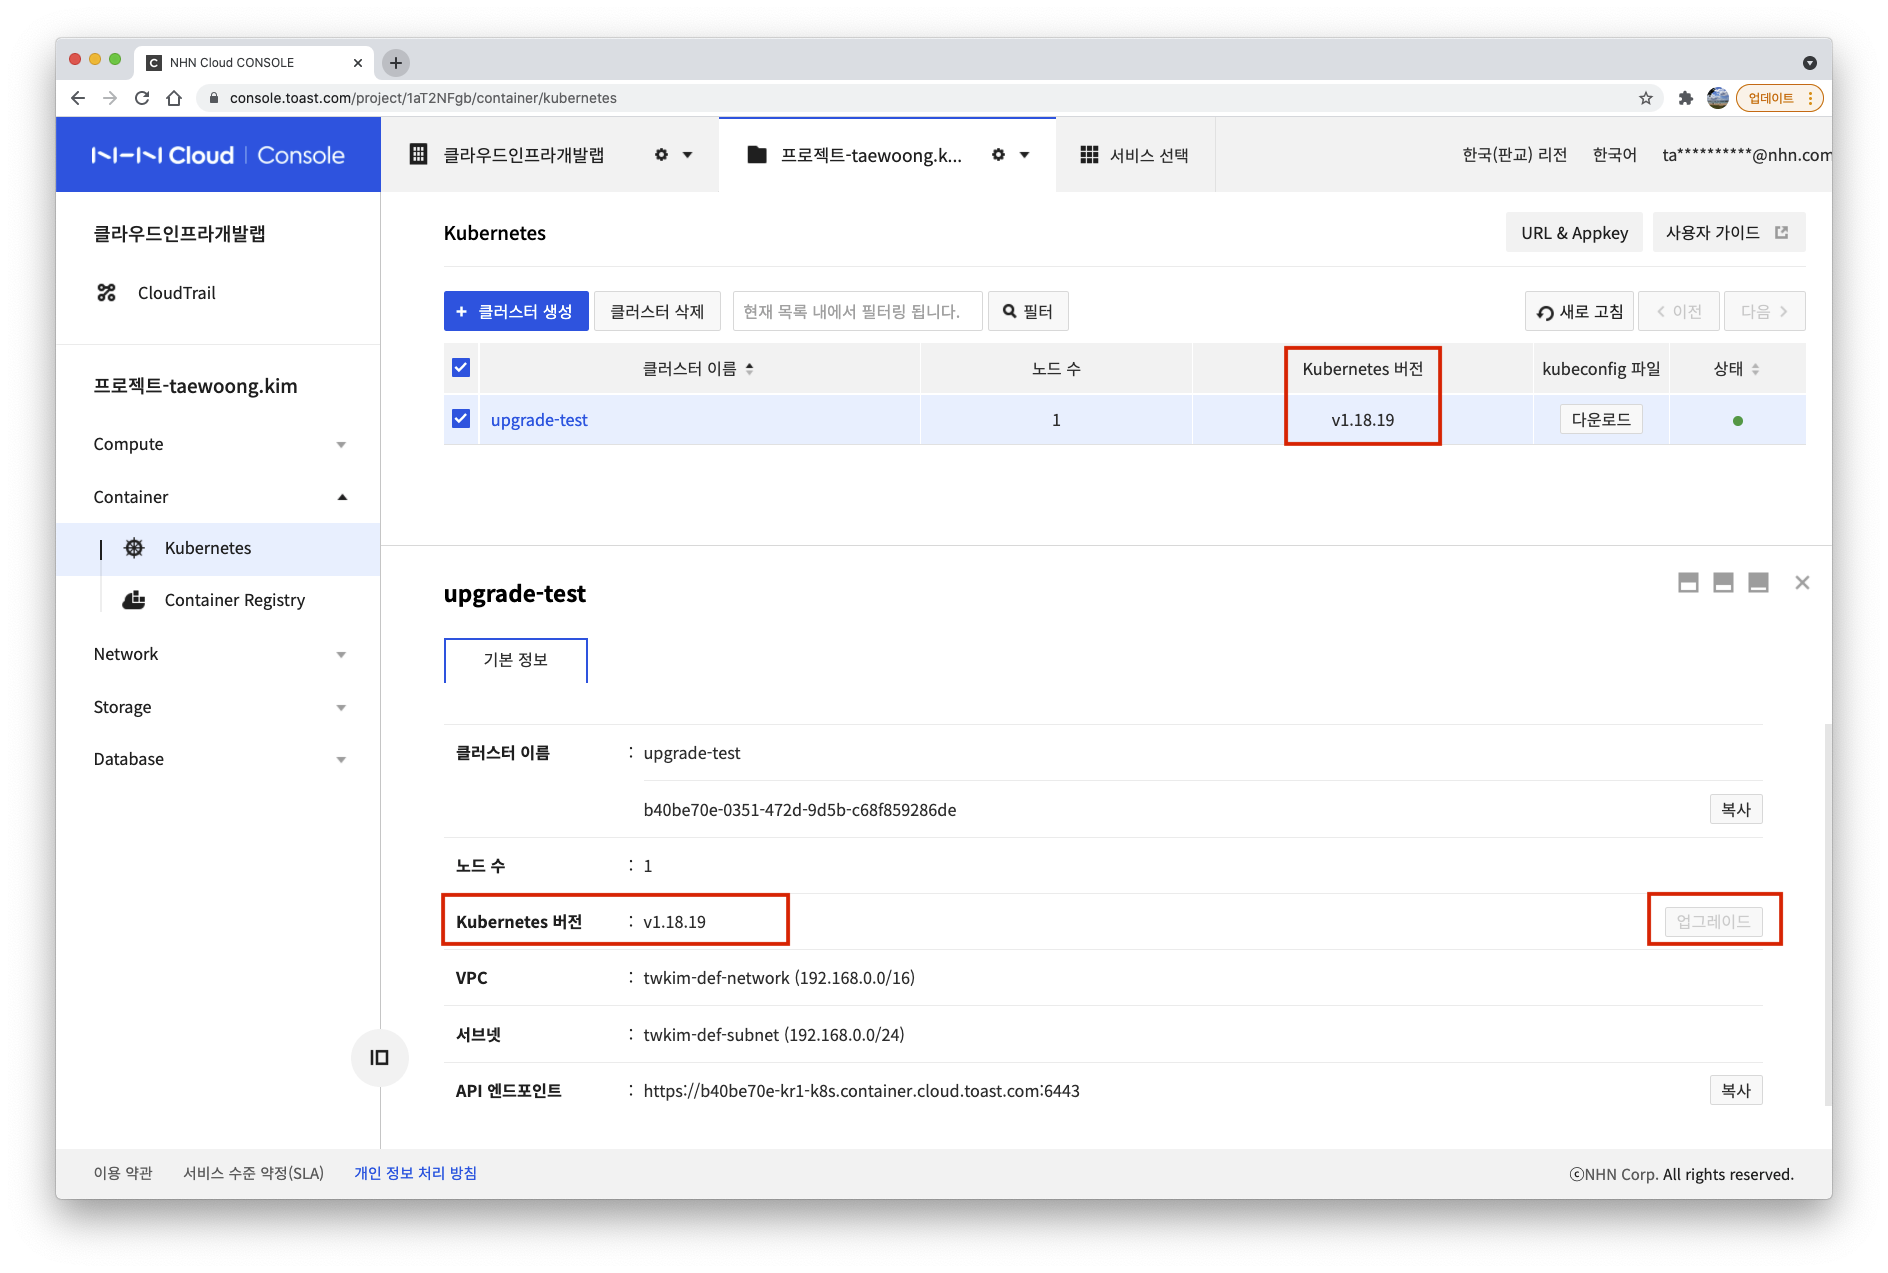
Task: Download kubeconfig with 다운로드 button
Action: tap(1601, 420)
